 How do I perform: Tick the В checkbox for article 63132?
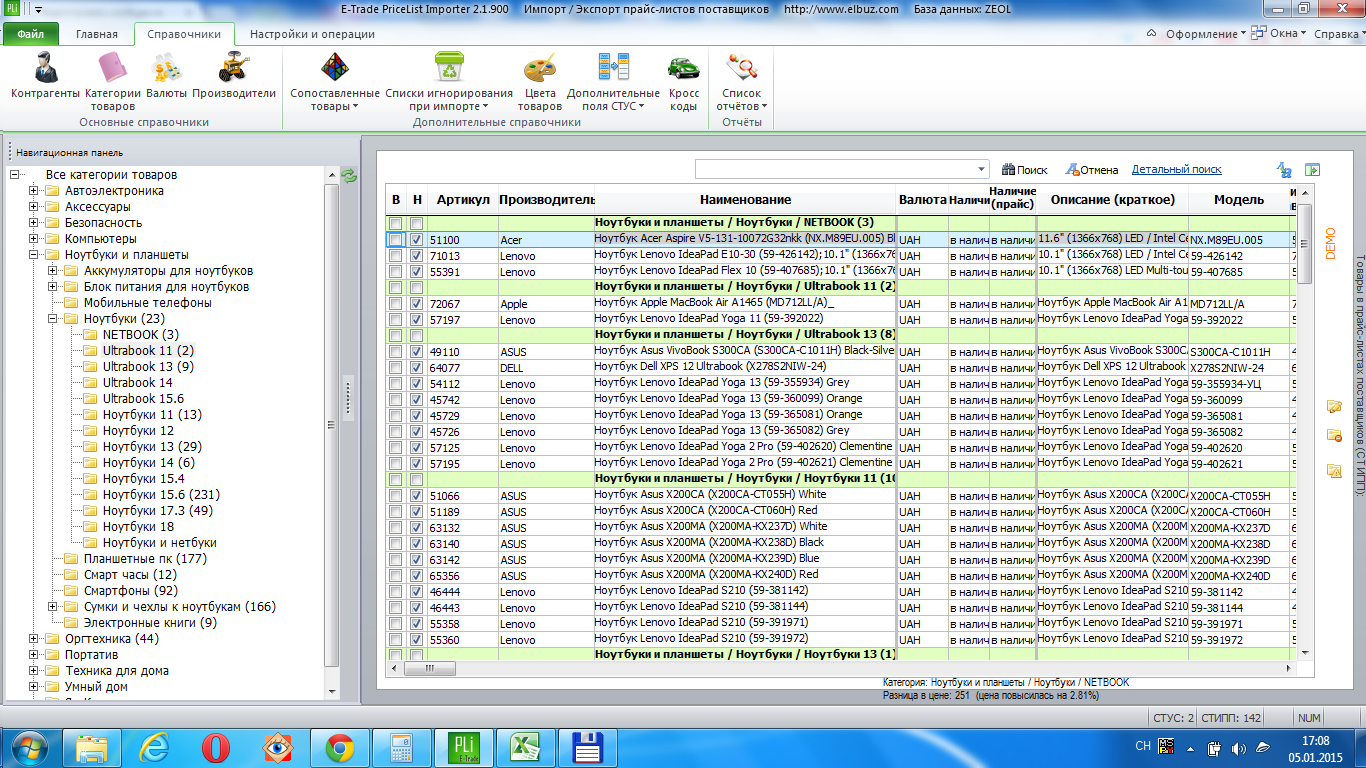tap(396, 528)
